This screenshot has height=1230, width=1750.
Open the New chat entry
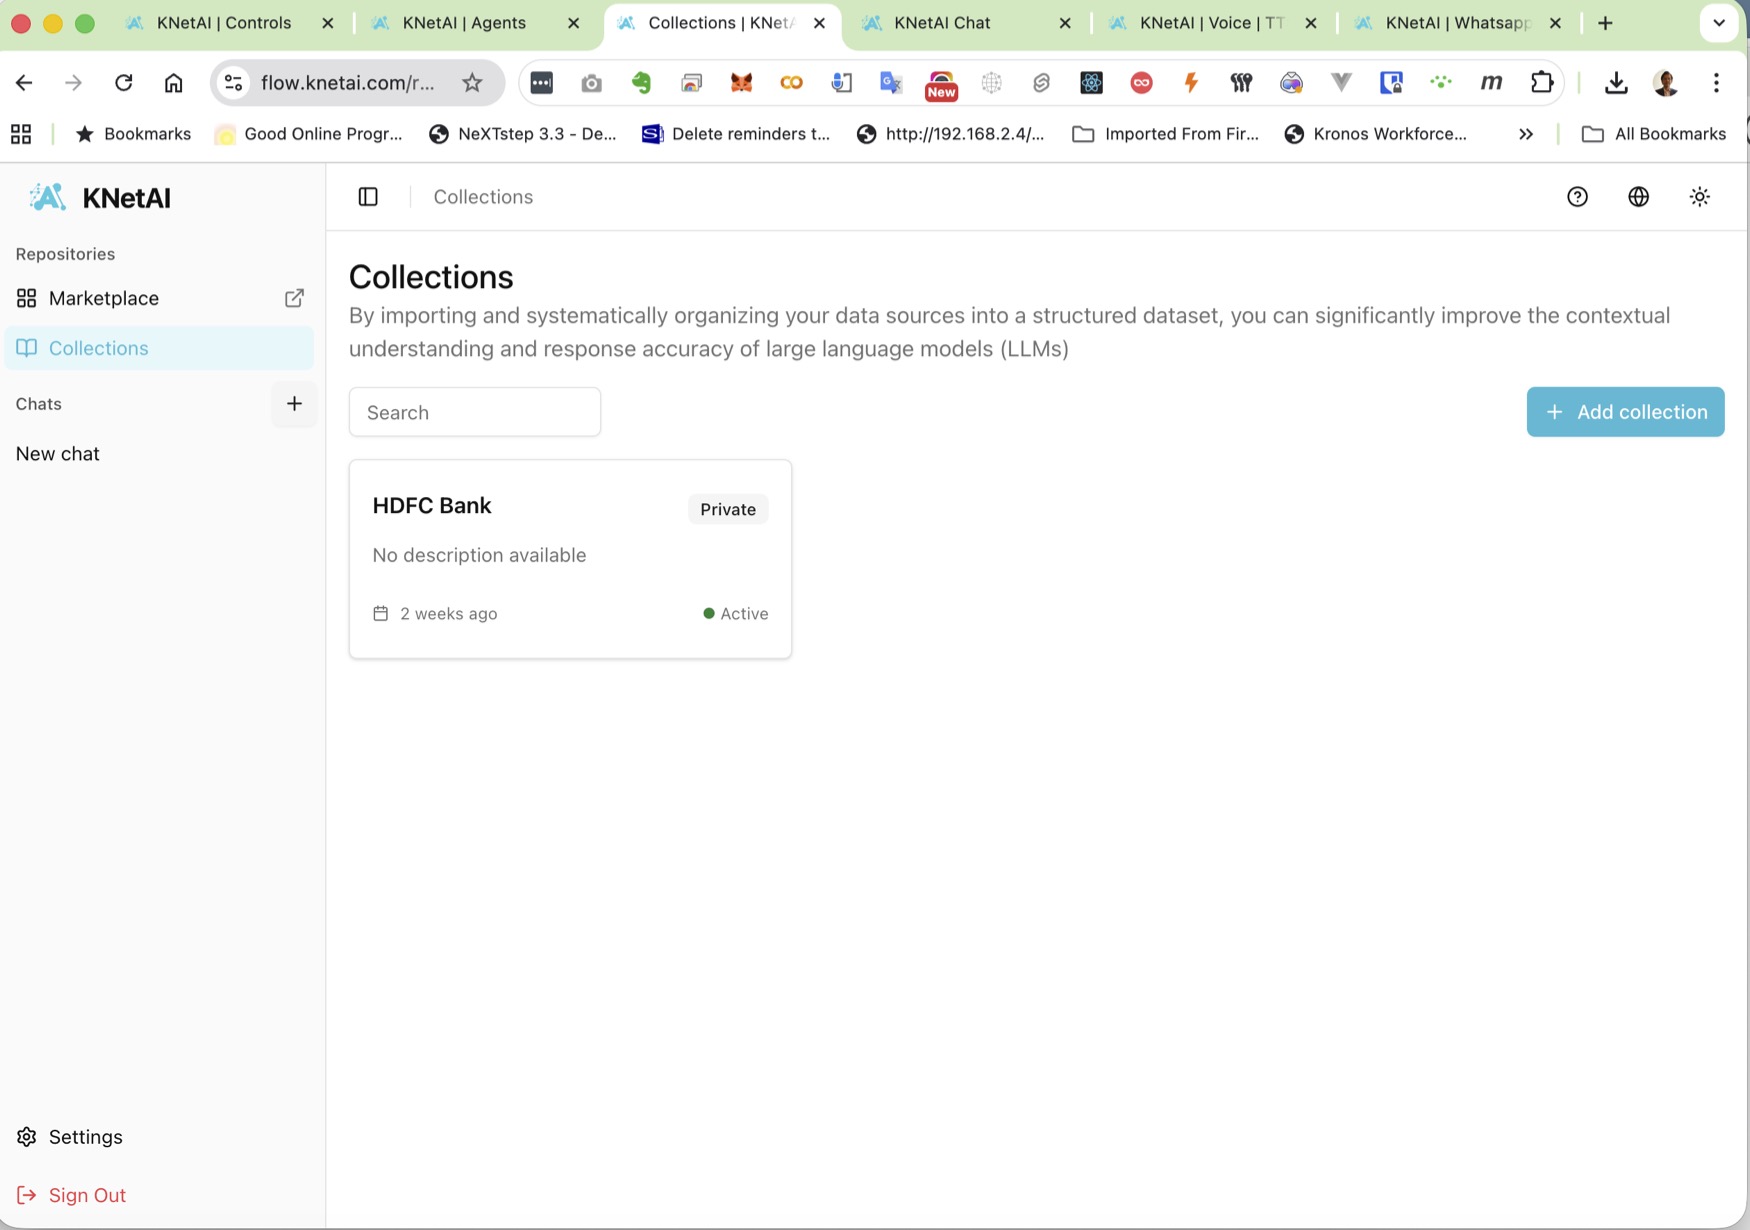point(58,454)
